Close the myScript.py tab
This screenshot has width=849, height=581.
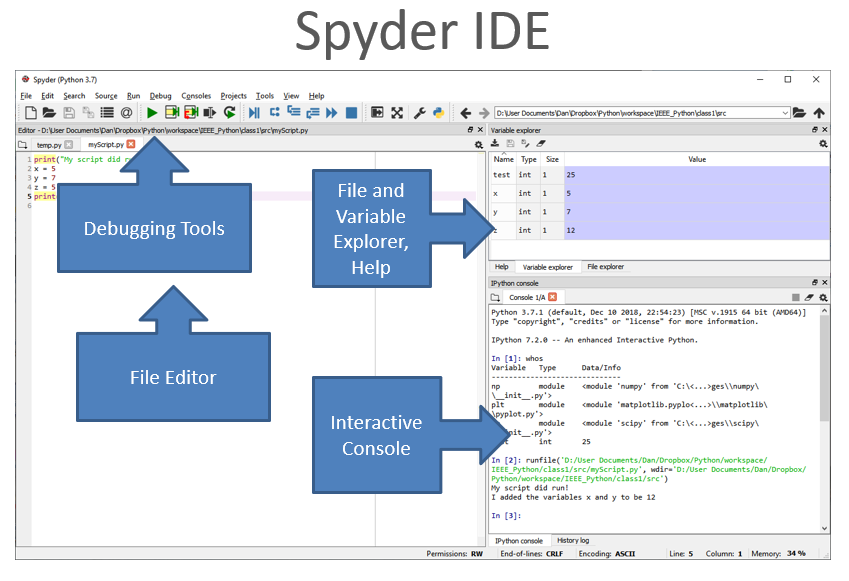(131, 144)
